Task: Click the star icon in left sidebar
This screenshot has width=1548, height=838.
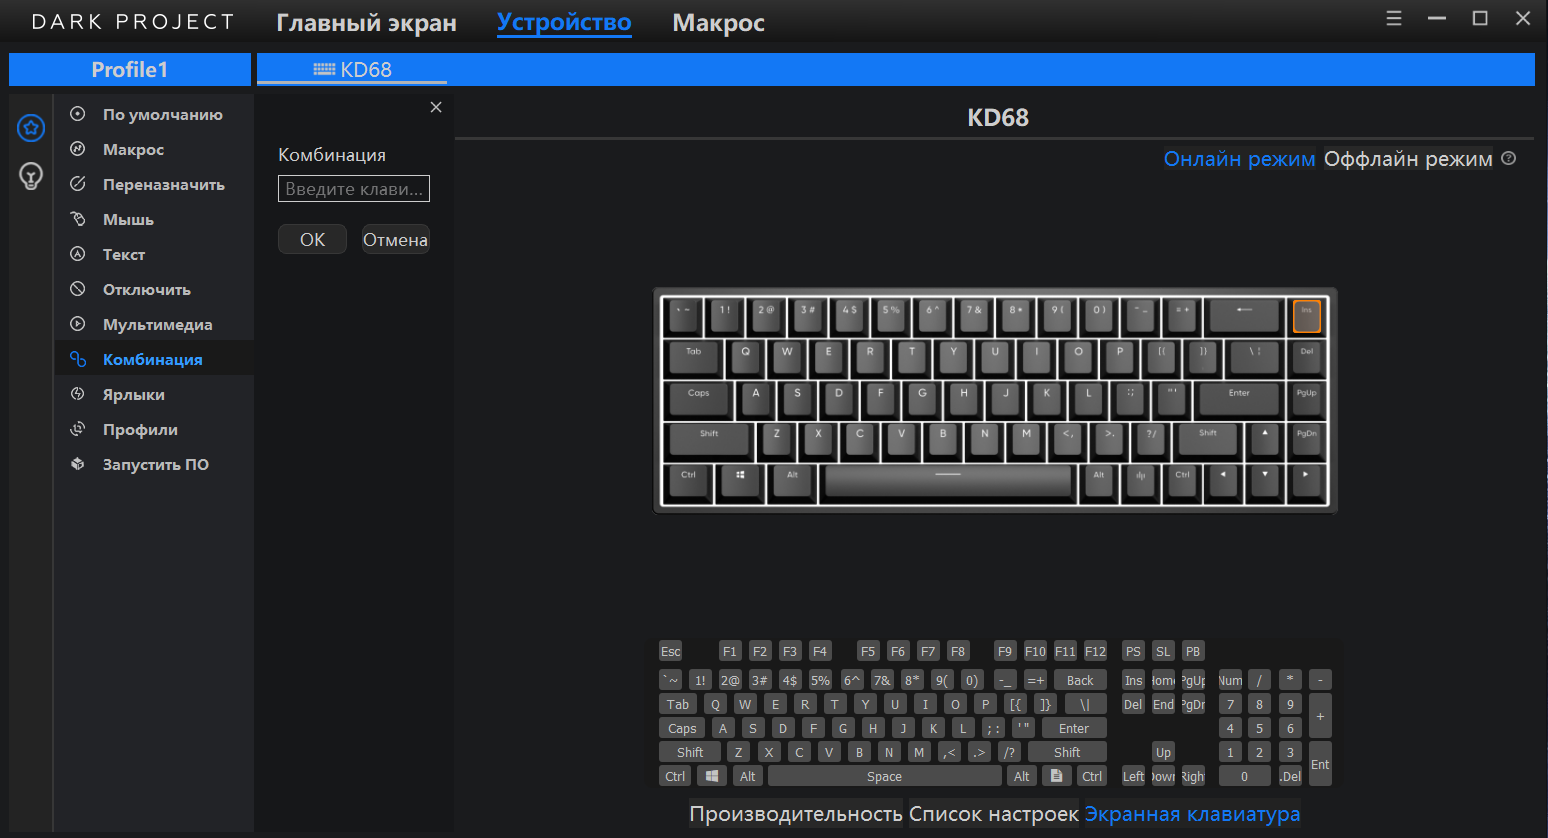Action: click(x=31, y=128)
